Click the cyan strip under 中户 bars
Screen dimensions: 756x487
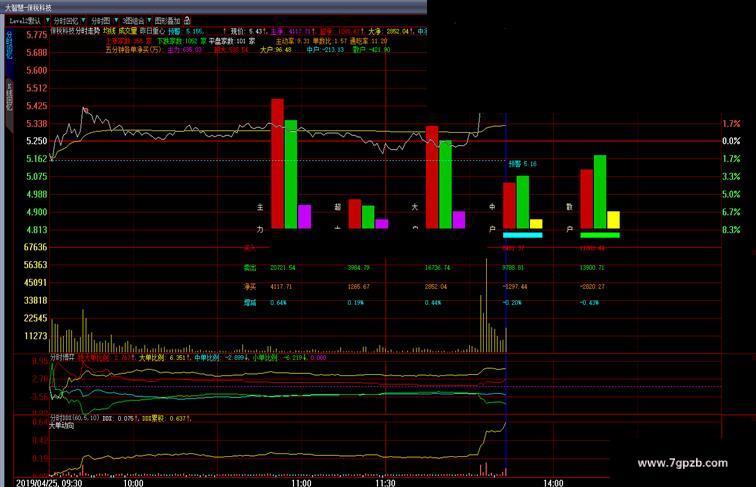[523, 235]
